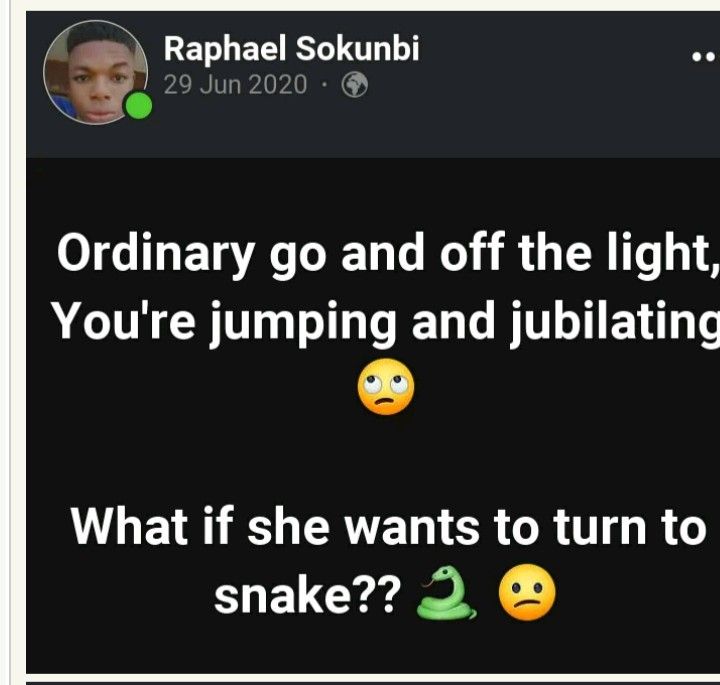Click the dot separator after the date
The image size is (720, 685).
click(x=324, y=85)
